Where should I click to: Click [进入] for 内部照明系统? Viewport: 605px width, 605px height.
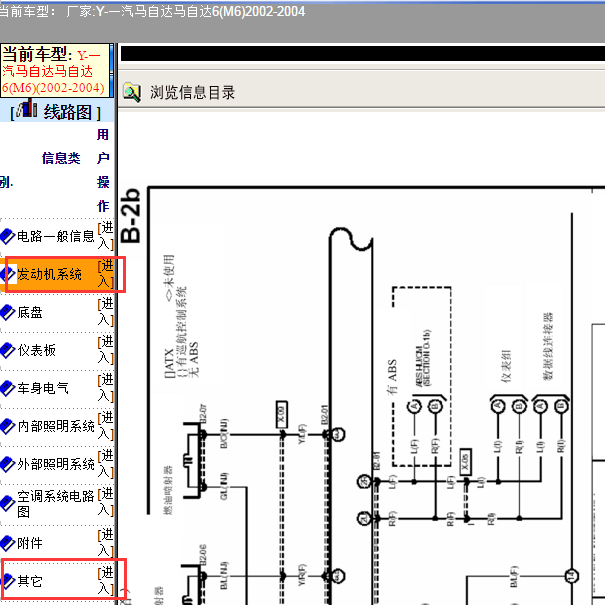[106, 426]
